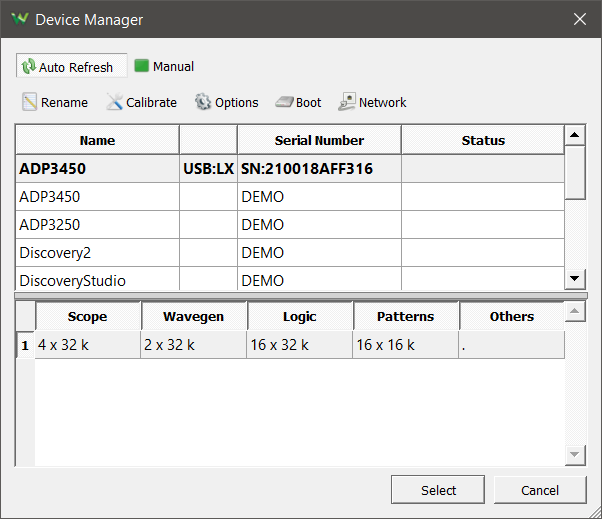Select ADP3450 DEMO device row
The image size is (602, 519).
[290, 197]
